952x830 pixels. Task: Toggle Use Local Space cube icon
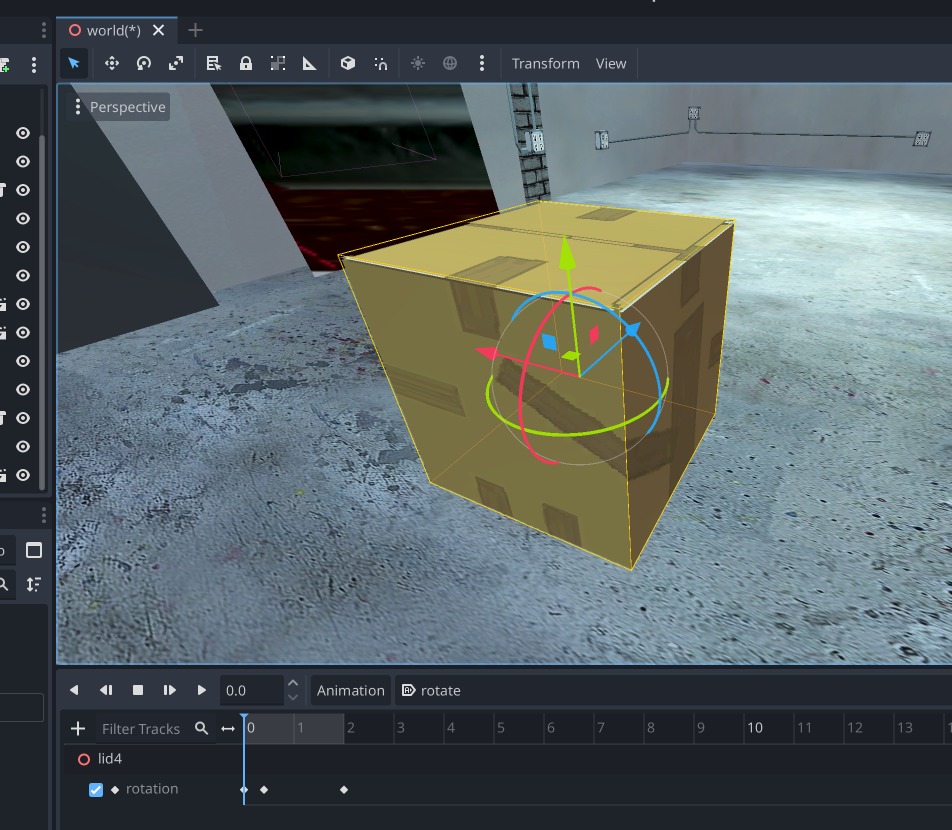[x=347, y=63]
